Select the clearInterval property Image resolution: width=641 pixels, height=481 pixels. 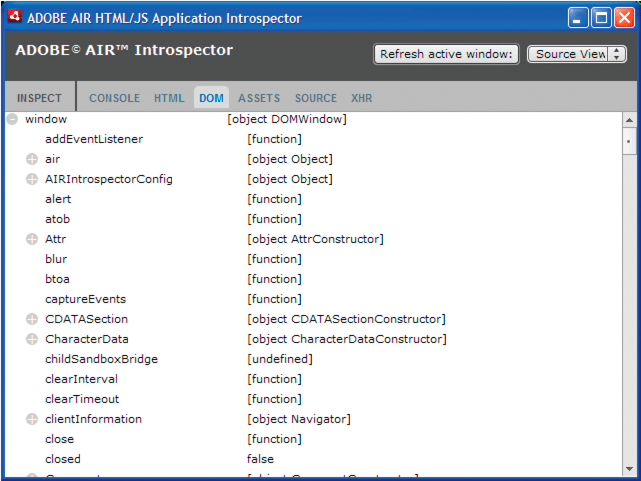pyautogui.click(x=81, y=379)
